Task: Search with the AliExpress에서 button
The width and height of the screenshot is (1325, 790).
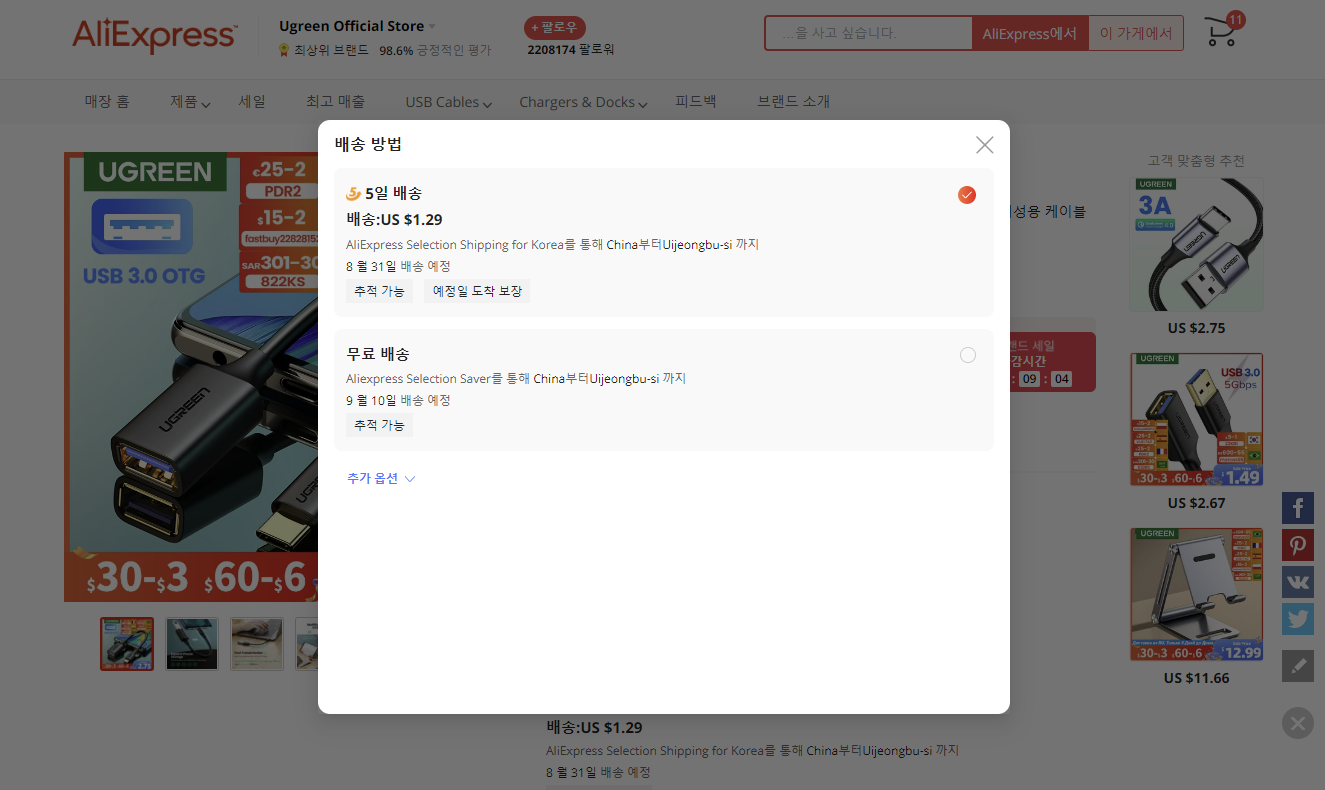Action: 1029,33
